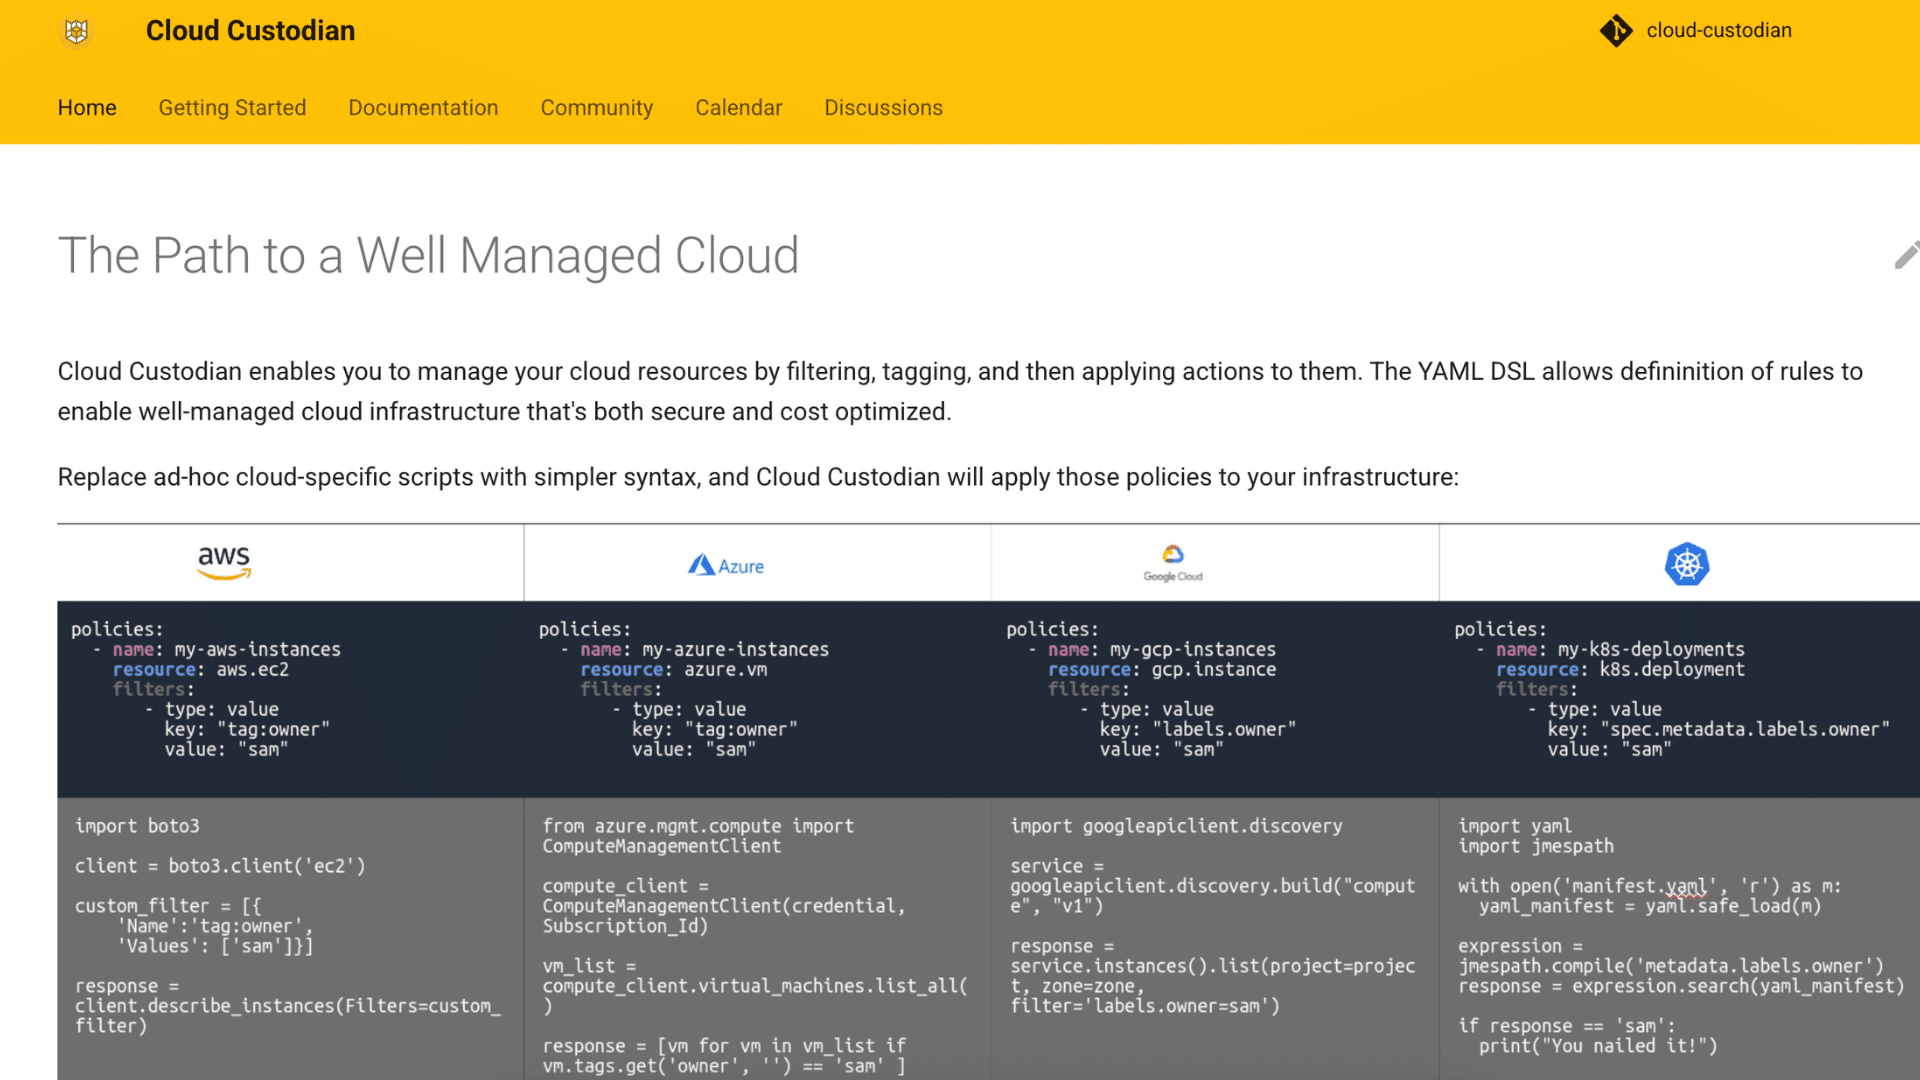Click the "spec.metadata.labels.owner" key text
This screenshot has height=1080, width=1920.
pyautogui.click(x=1745, y=730)
